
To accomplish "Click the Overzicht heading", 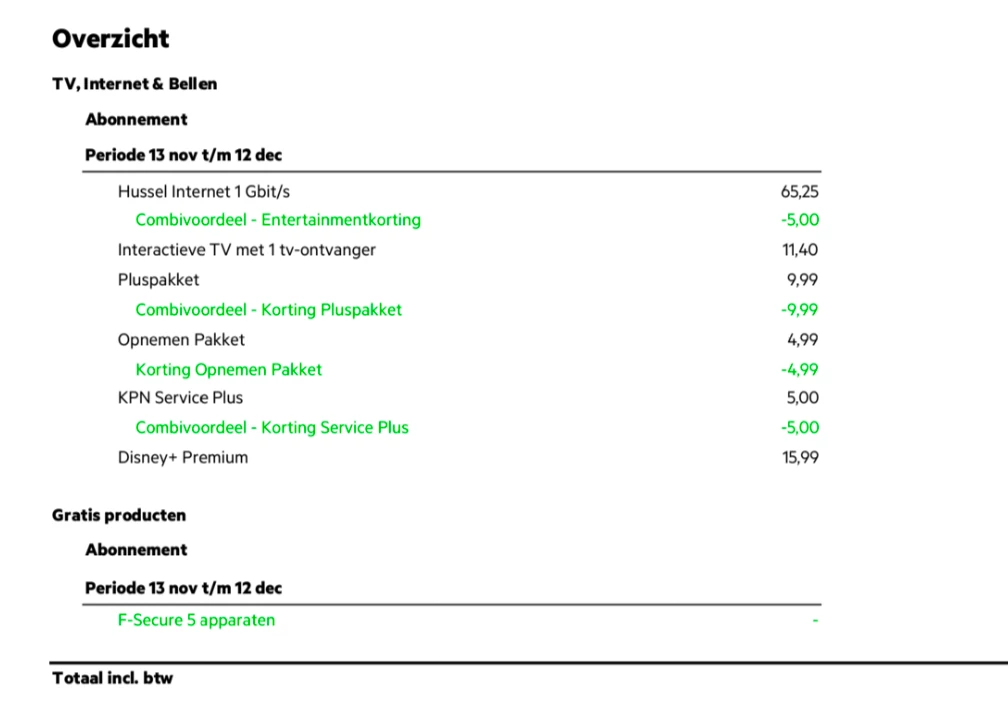I will [111, 39].
